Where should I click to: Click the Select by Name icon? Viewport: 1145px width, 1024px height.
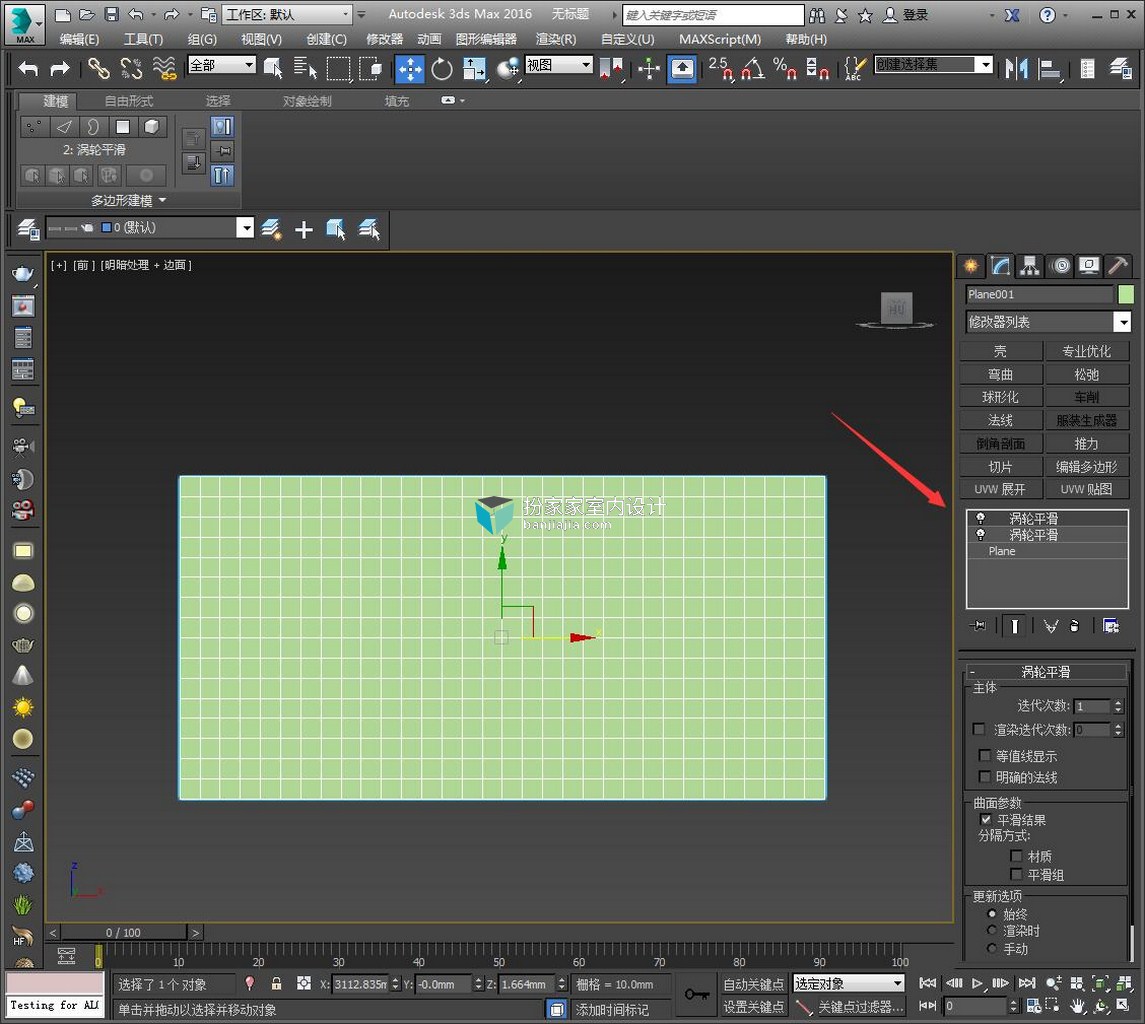(305, 69)
